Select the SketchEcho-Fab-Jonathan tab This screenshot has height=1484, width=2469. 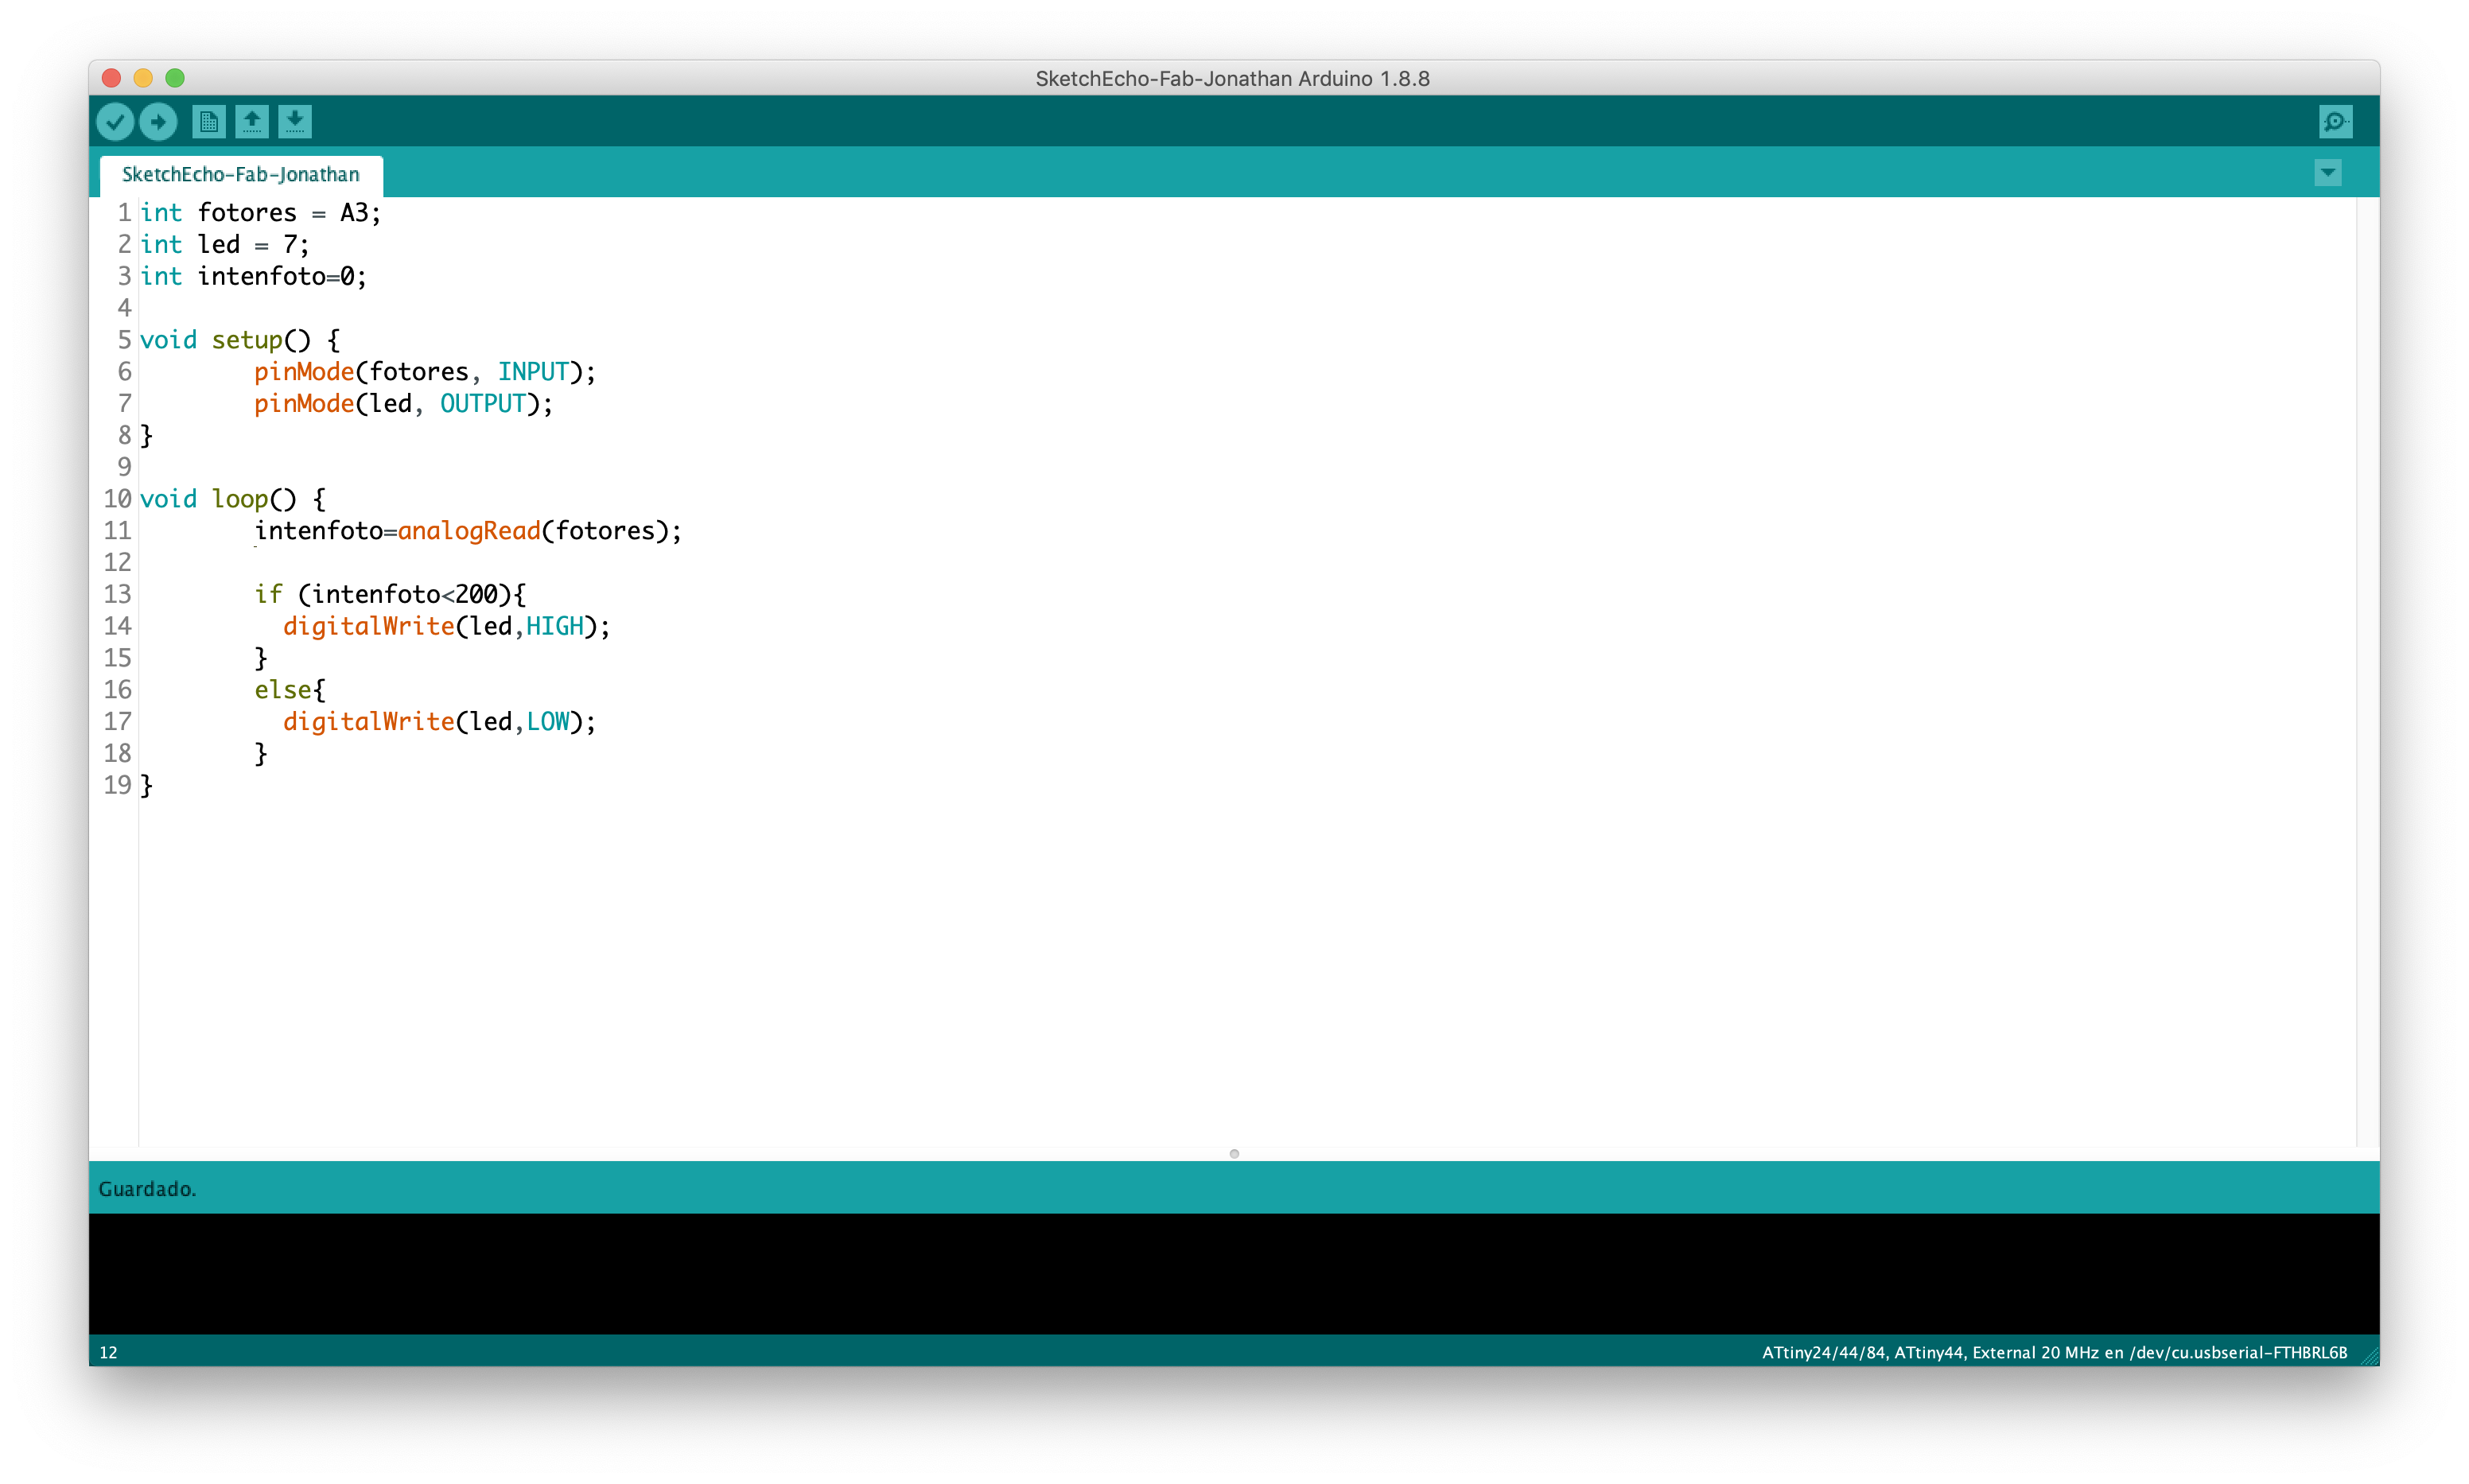click(241, 175)
